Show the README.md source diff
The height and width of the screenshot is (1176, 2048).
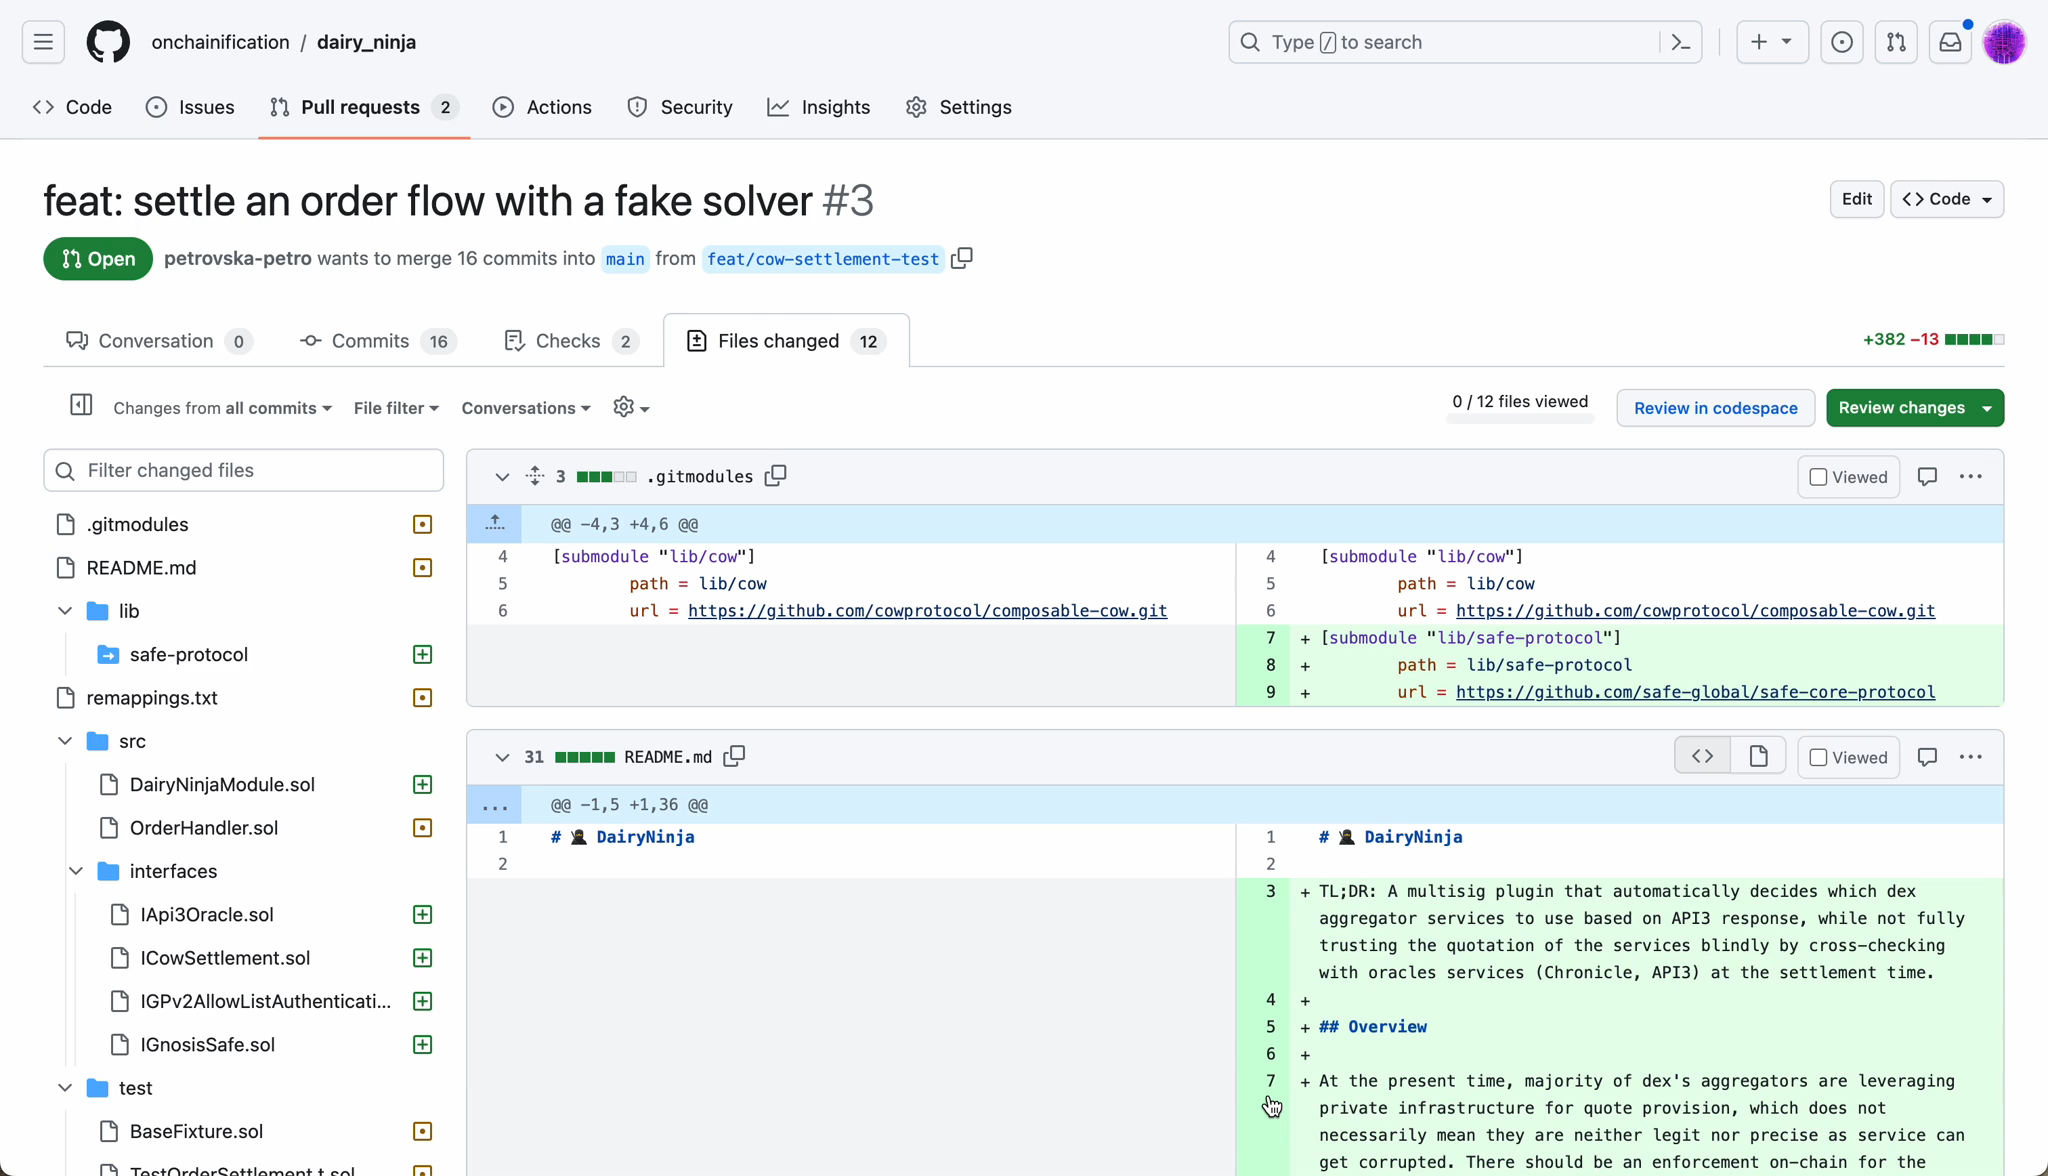[x=1702, y=757]
